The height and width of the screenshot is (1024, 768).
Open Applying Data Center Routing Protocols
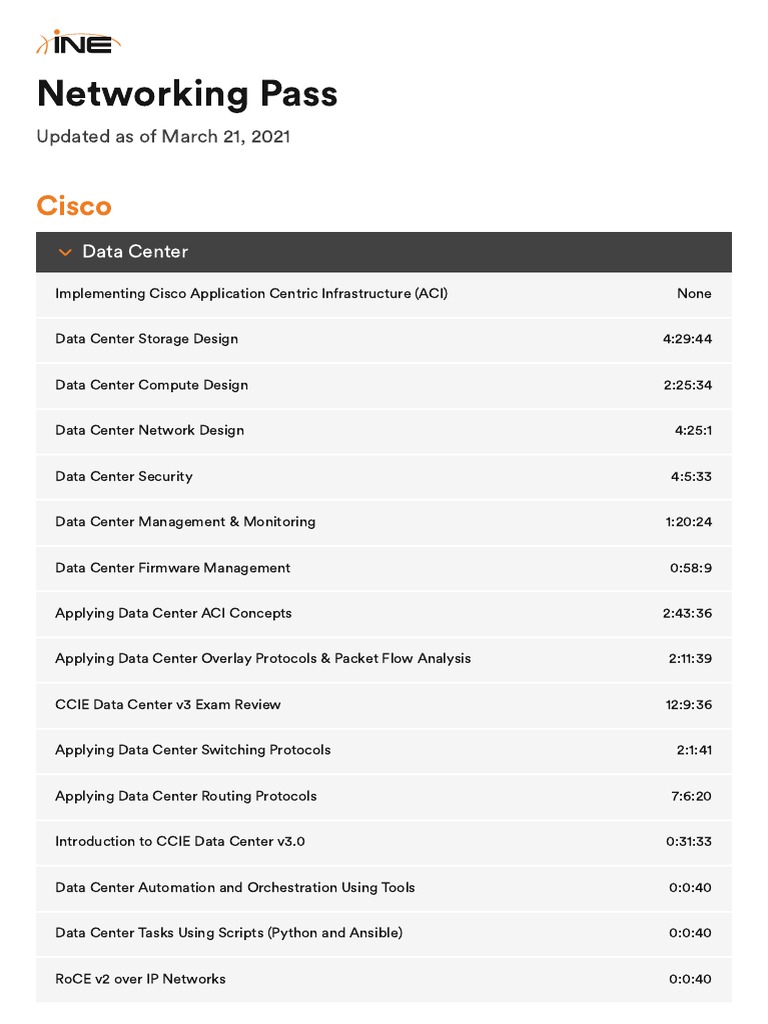click(x=186, y=796)
